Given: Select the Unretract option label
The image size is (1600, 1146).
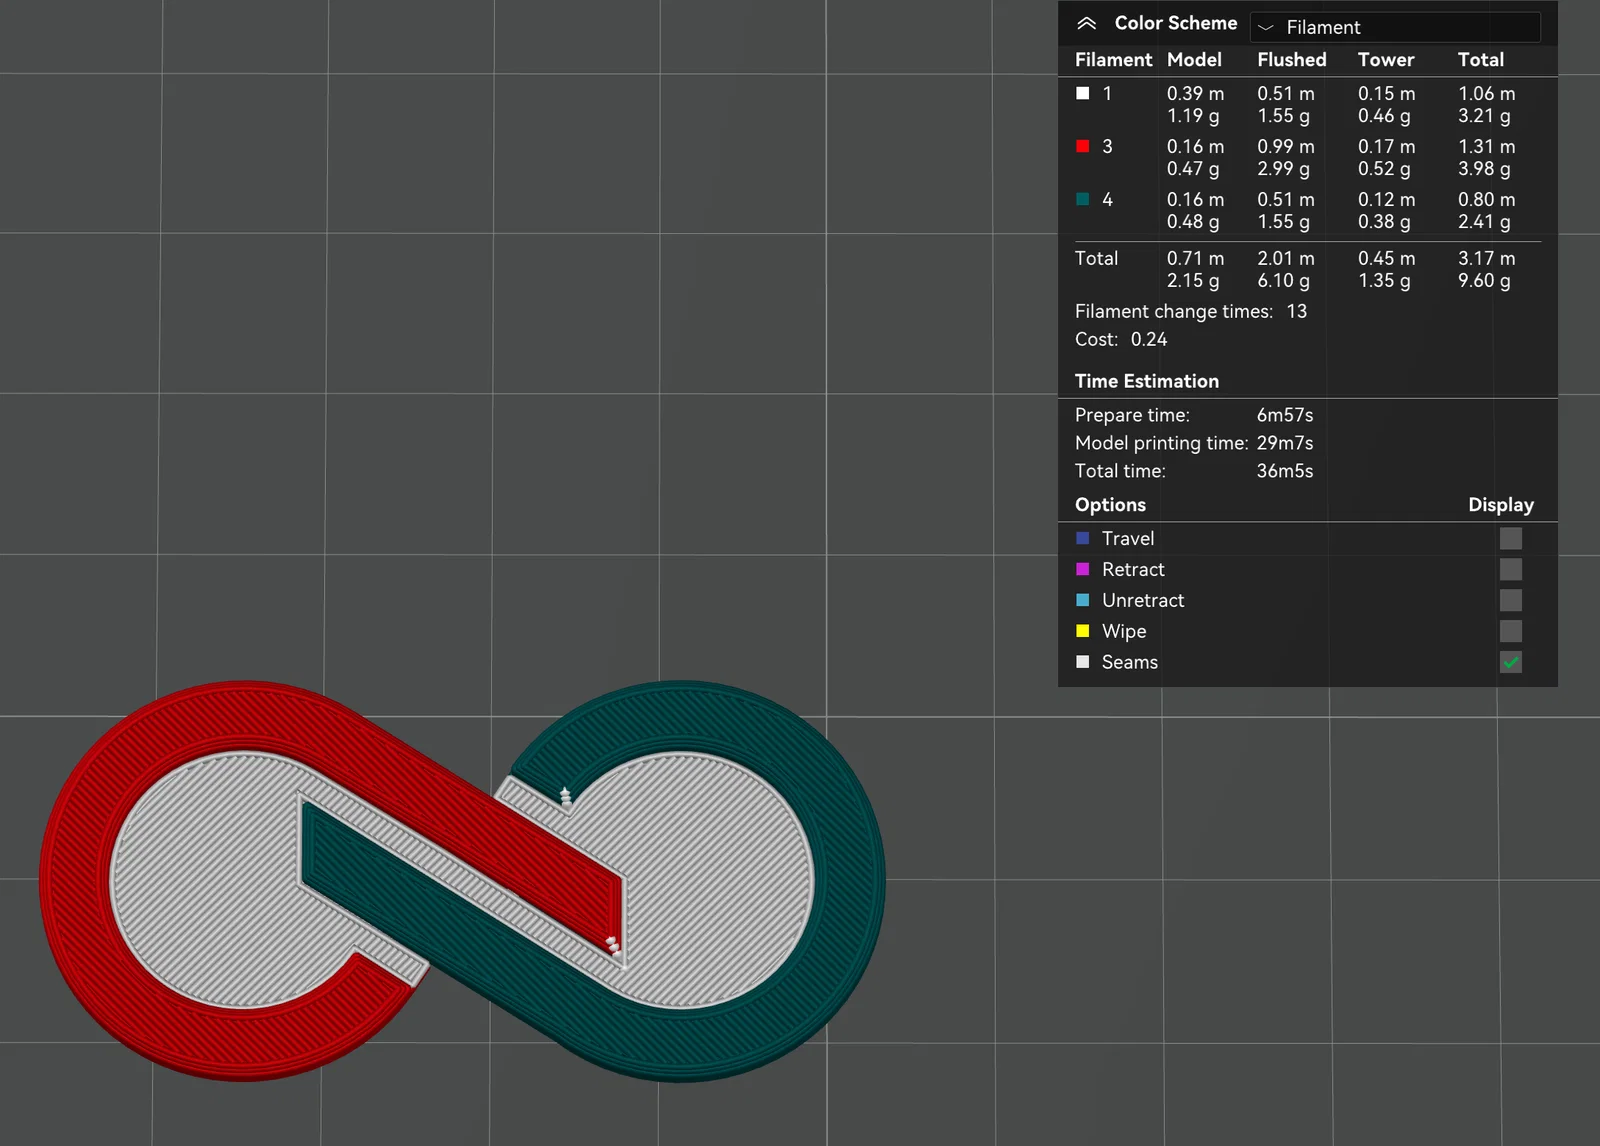Looking at the screenshot, I should click(x=1143, y=600).
